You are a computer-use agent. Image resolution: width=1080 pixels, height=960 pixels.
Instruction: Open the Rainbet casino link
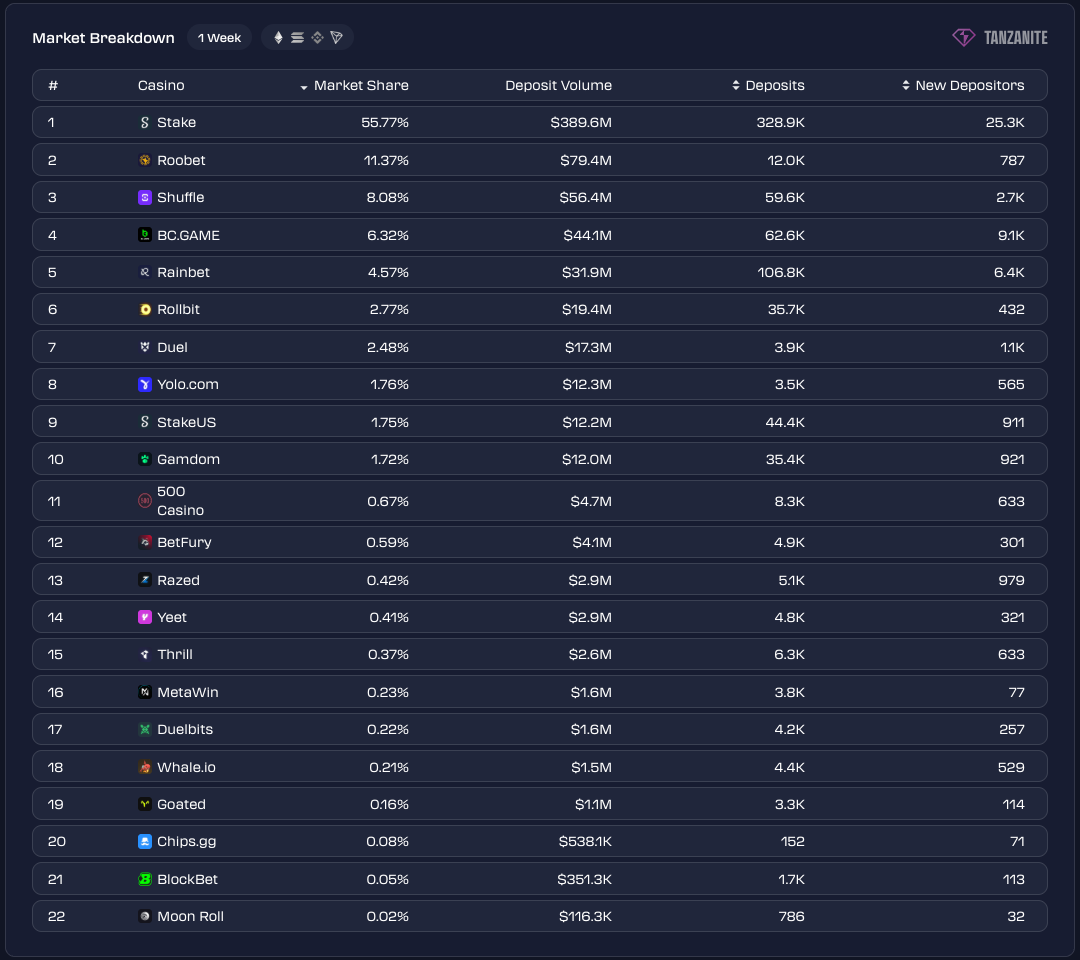183,272
